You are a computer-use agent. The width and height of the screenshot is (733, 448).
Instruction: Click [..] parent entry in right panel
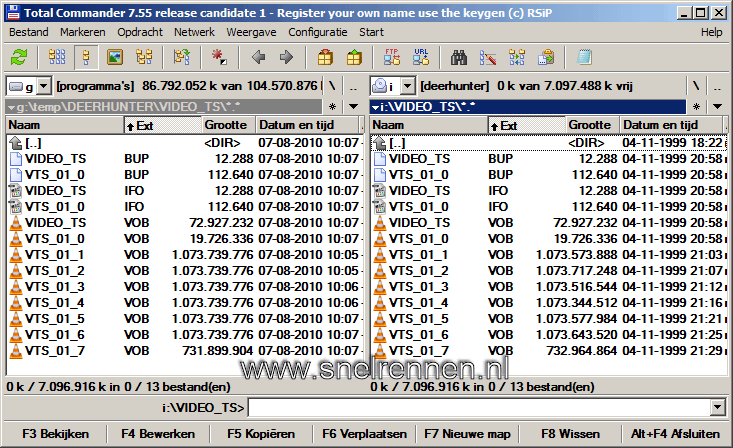(x=550, y=143)
